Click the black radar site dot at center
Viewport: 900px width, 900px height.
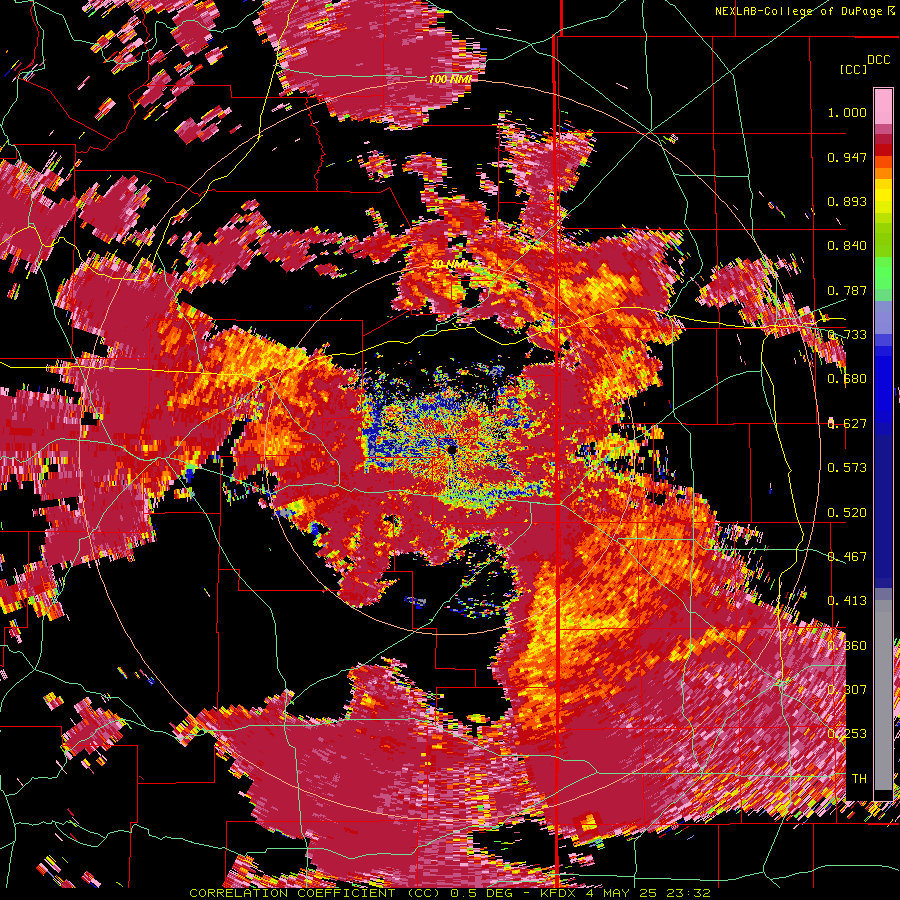[x=452, y=449]
